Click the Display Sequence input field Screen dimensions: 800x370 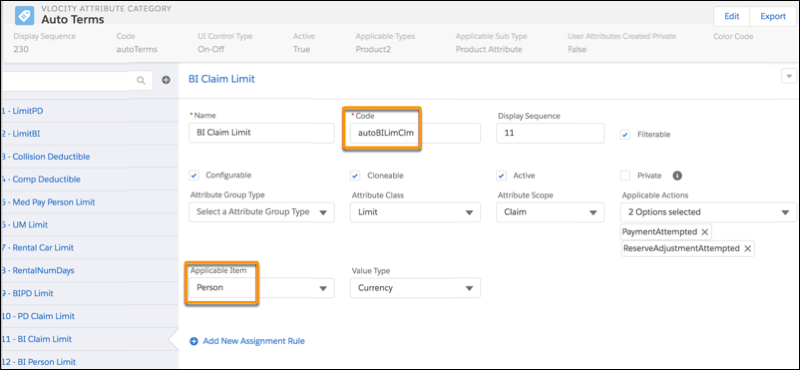[550, 133]
